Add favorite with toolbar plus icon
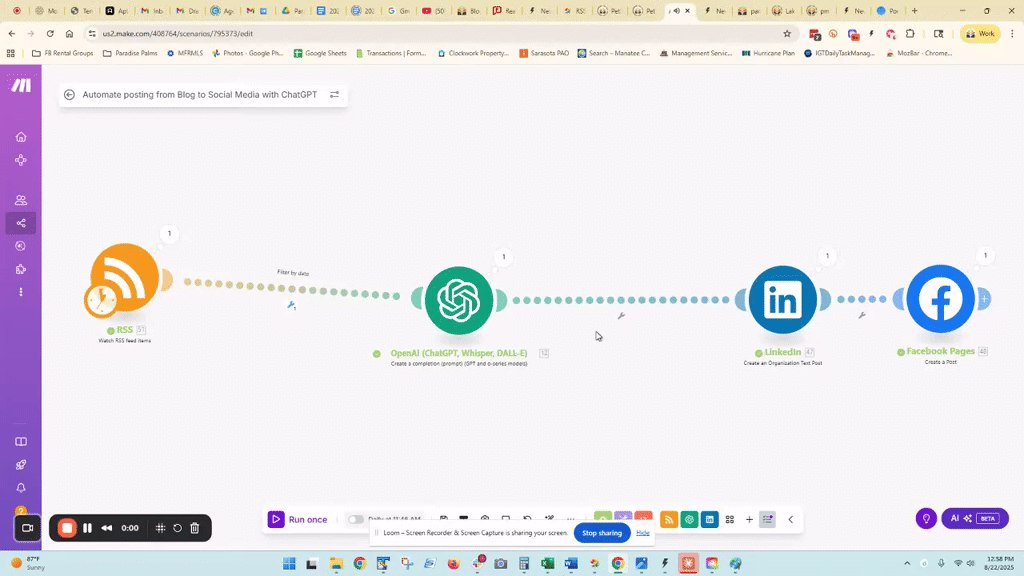 click(x=749, y=520)
